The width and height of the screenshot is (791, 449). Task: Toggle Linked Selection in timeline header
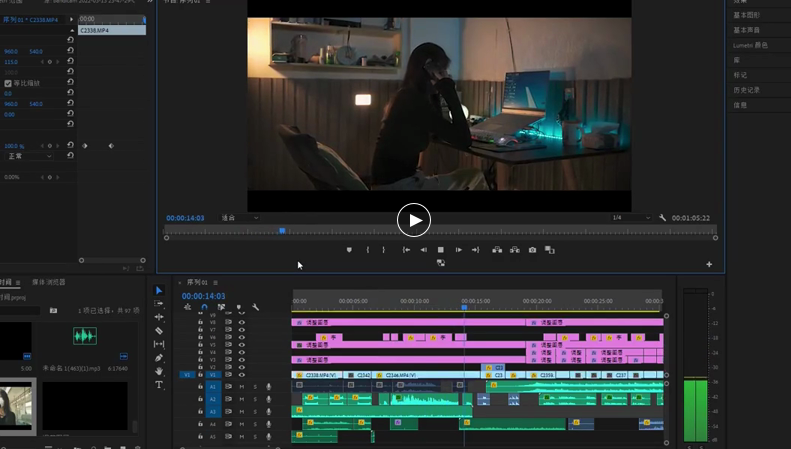tap(221, 307)
